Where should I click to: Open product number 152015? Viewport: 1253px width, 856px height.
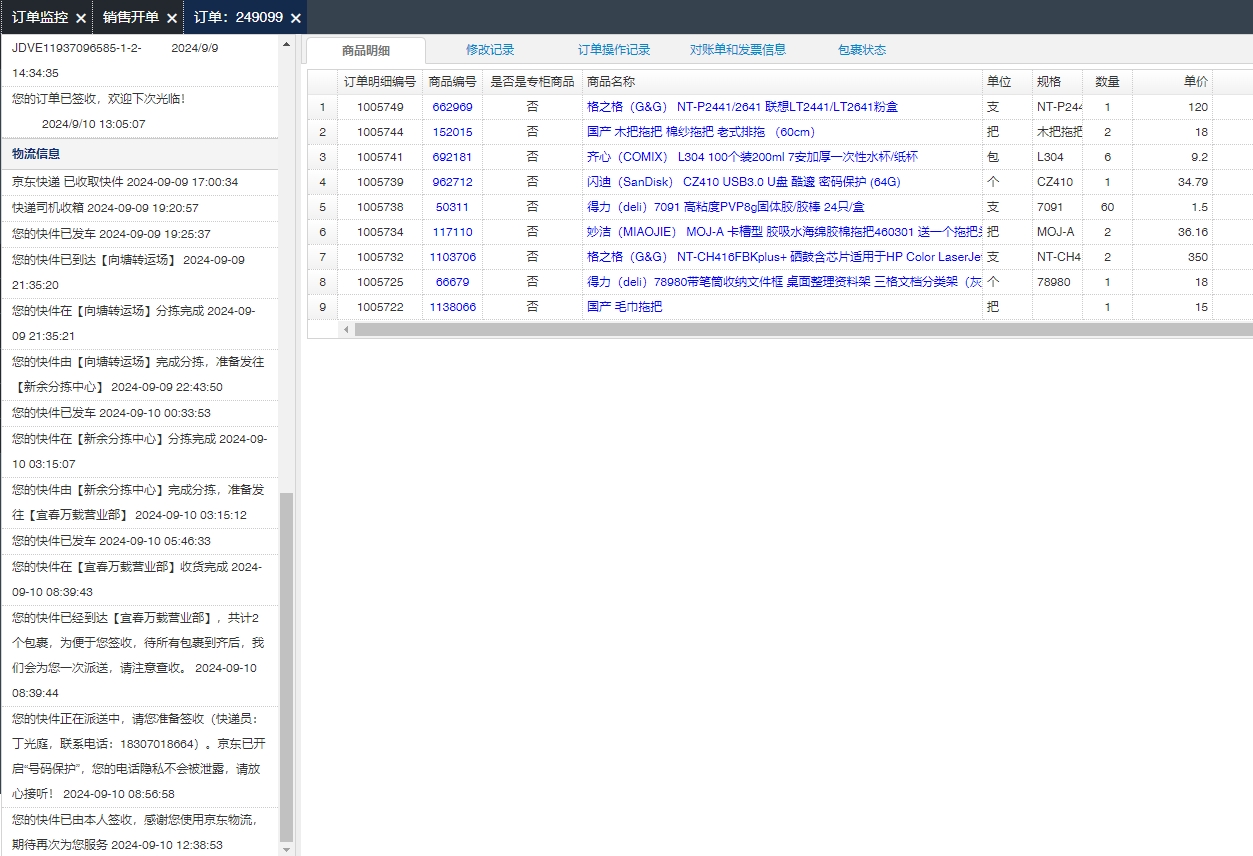pos(452,132)
